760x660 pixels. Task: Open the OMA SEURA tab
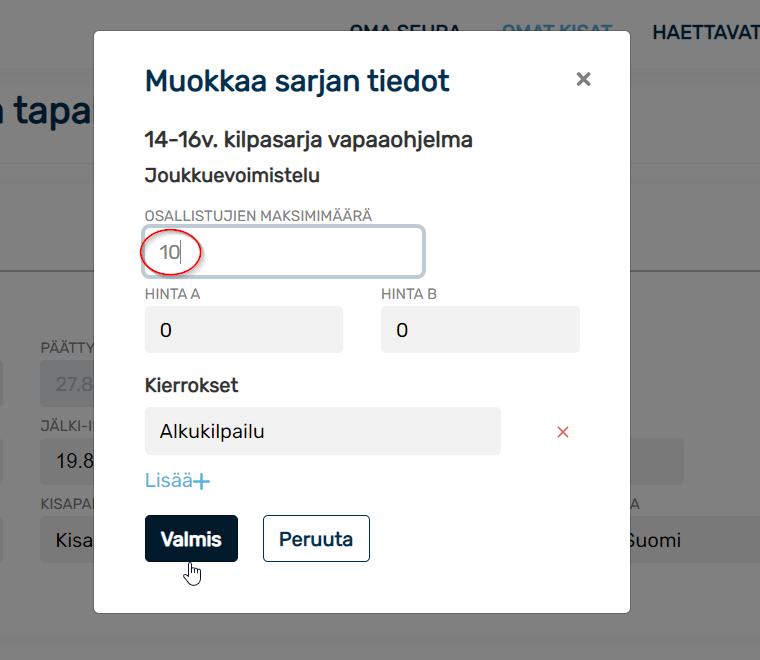(405, 27)
